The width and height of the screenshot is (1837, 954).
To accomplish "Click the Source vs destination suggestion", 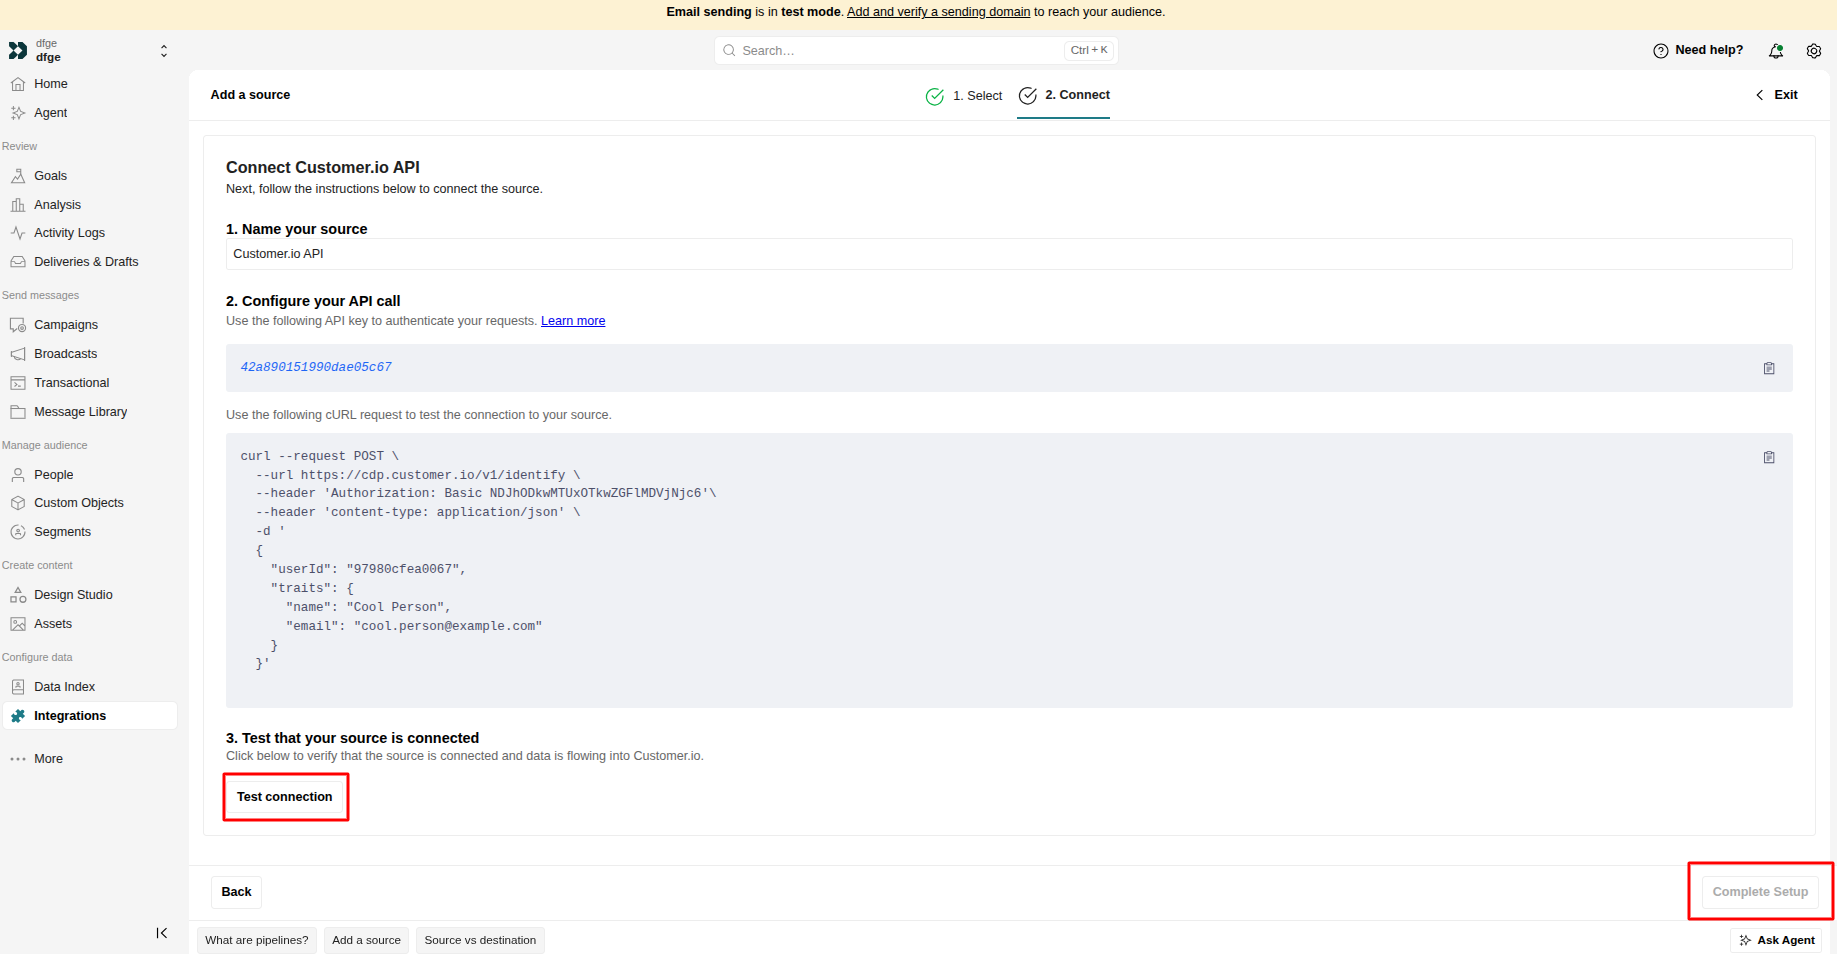I will point(480,940).
